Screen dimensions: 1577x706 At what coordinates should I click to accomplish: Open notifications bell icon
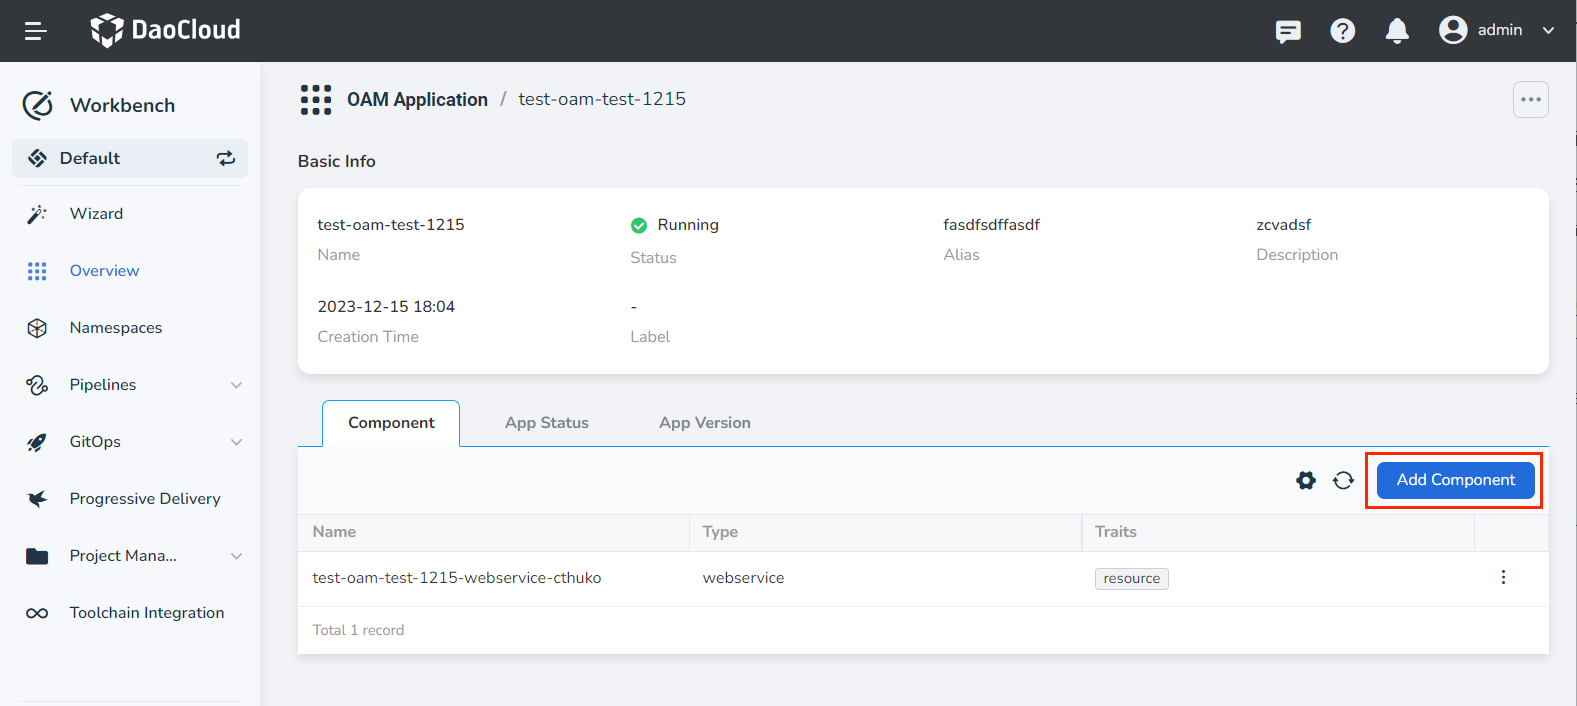click(x=1397, y=31)
